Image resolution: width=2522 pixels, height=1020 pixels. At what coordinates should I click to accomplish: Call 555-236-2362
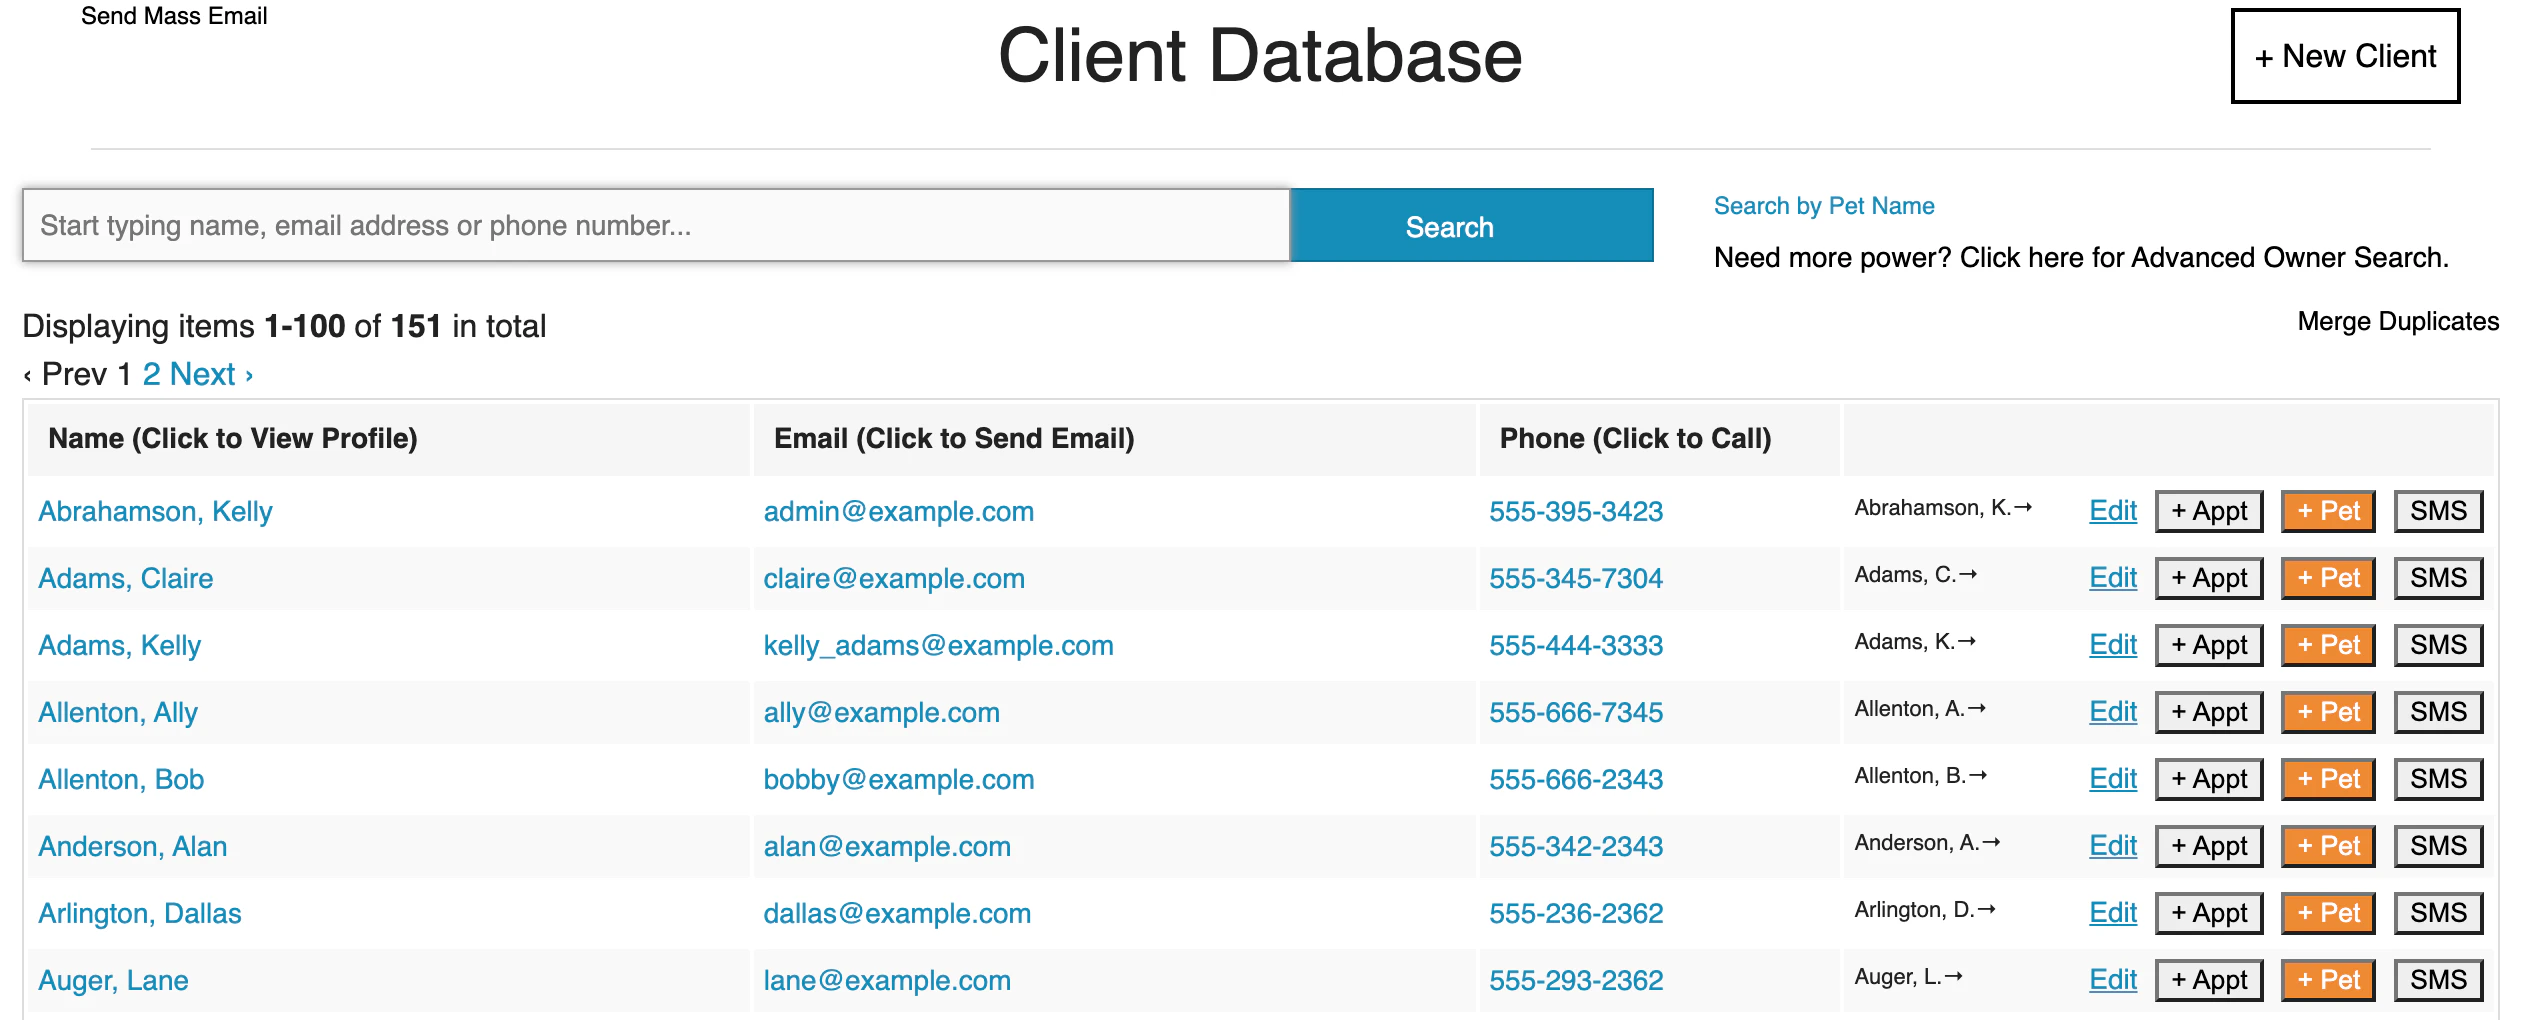[x=1575, y=913]
